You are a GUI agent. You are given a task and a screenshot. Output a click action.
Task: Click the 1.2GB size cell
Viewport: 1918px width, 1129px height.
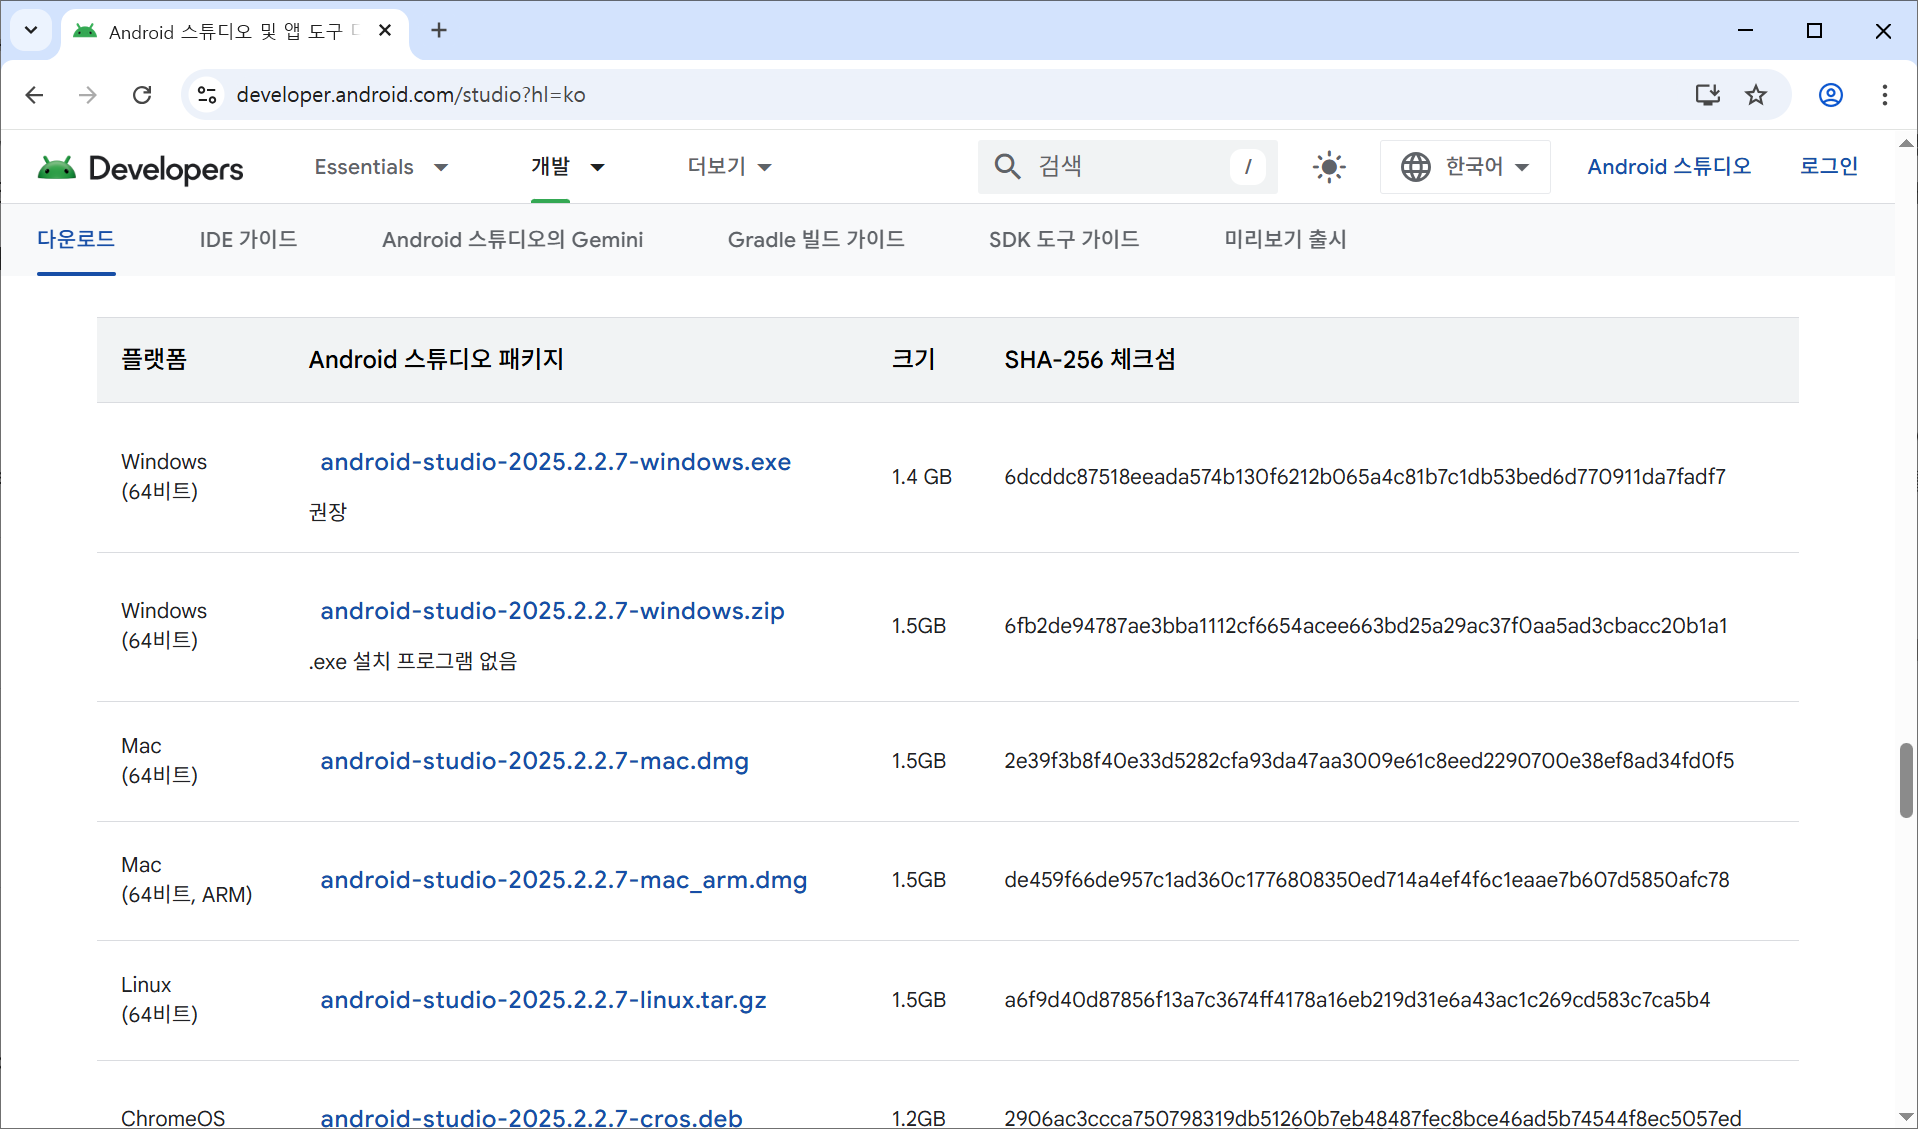[918, 1118]
